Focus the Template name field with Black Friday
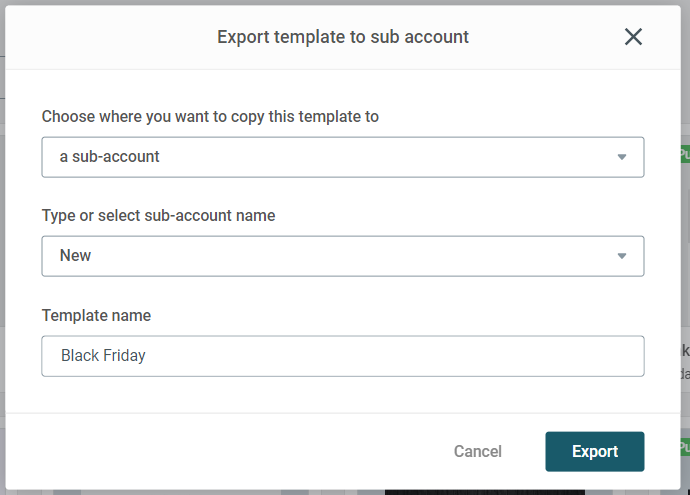 pyautogui.click(x=343, y=356)
